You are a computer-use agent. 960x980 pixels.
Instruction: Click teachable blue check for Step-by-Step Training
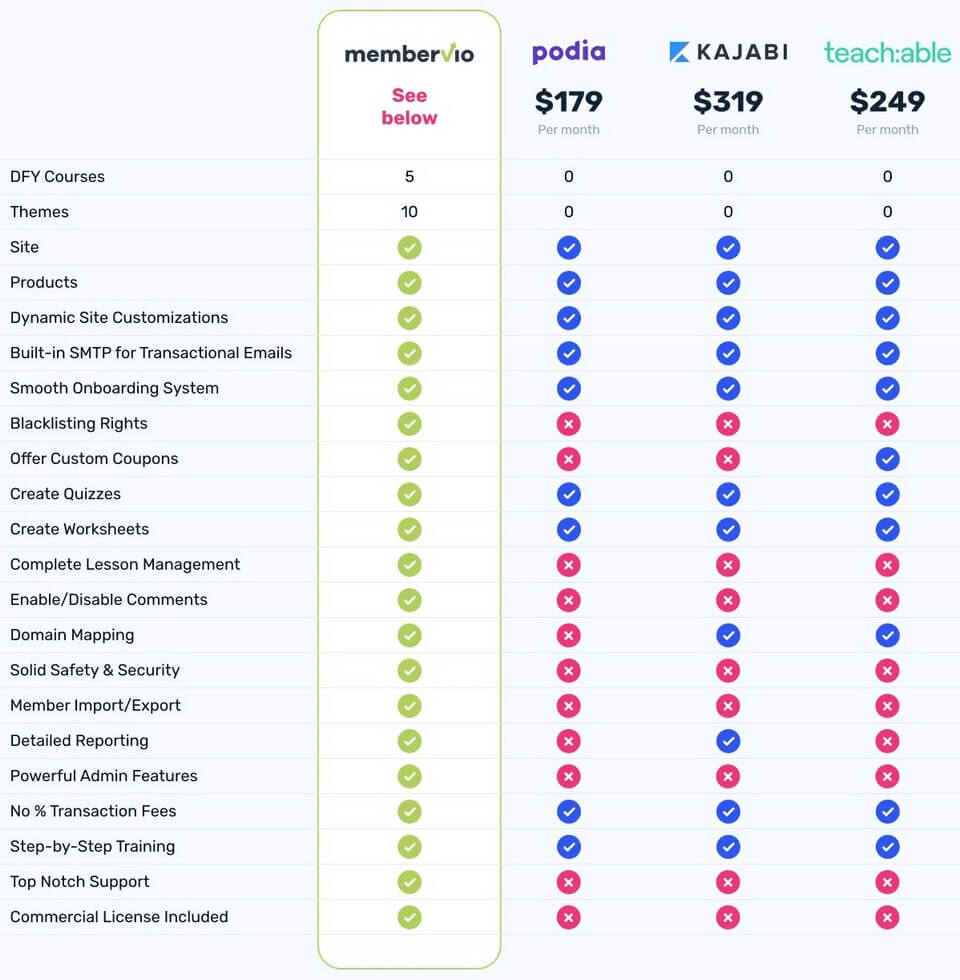[888, 847]
